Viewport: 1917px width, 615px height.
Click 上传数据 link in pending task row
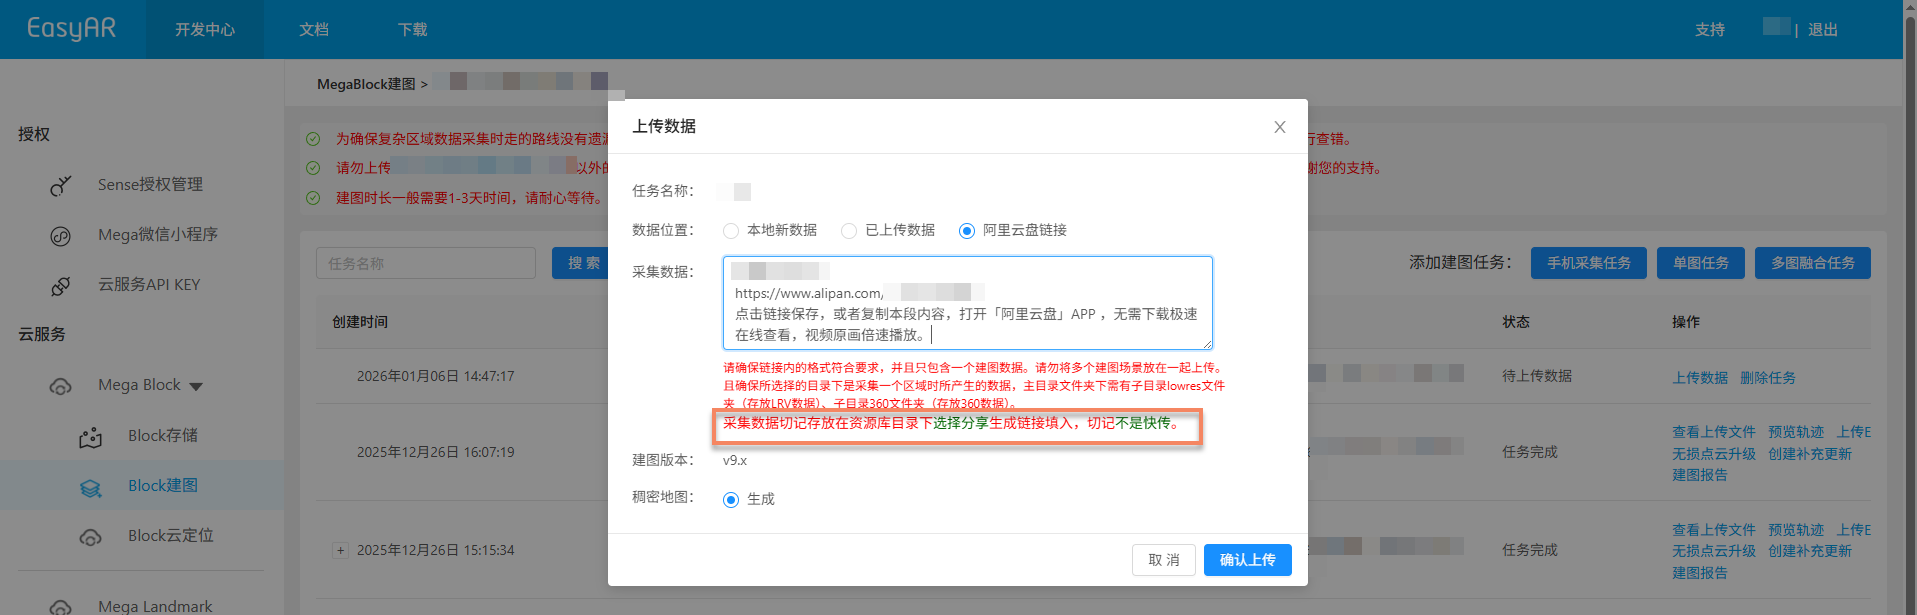[1700, 378]
